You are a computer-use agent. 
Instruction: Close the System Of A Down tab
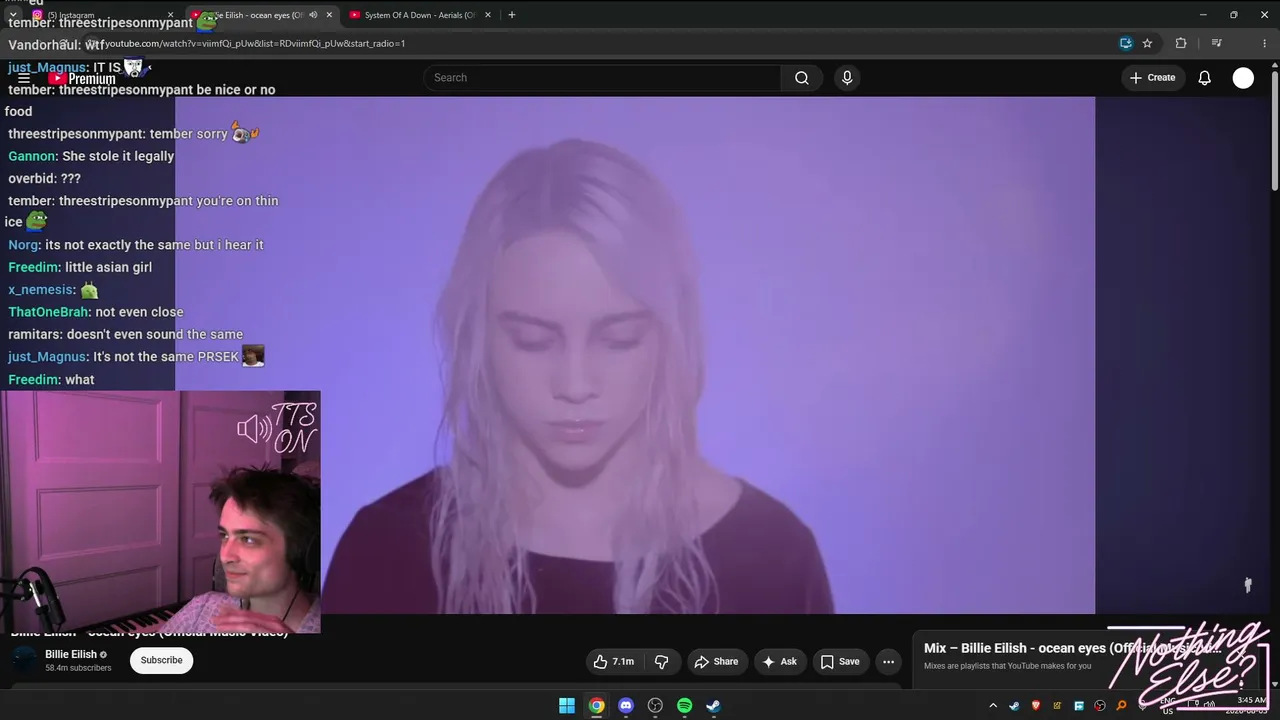click(488, 15)
